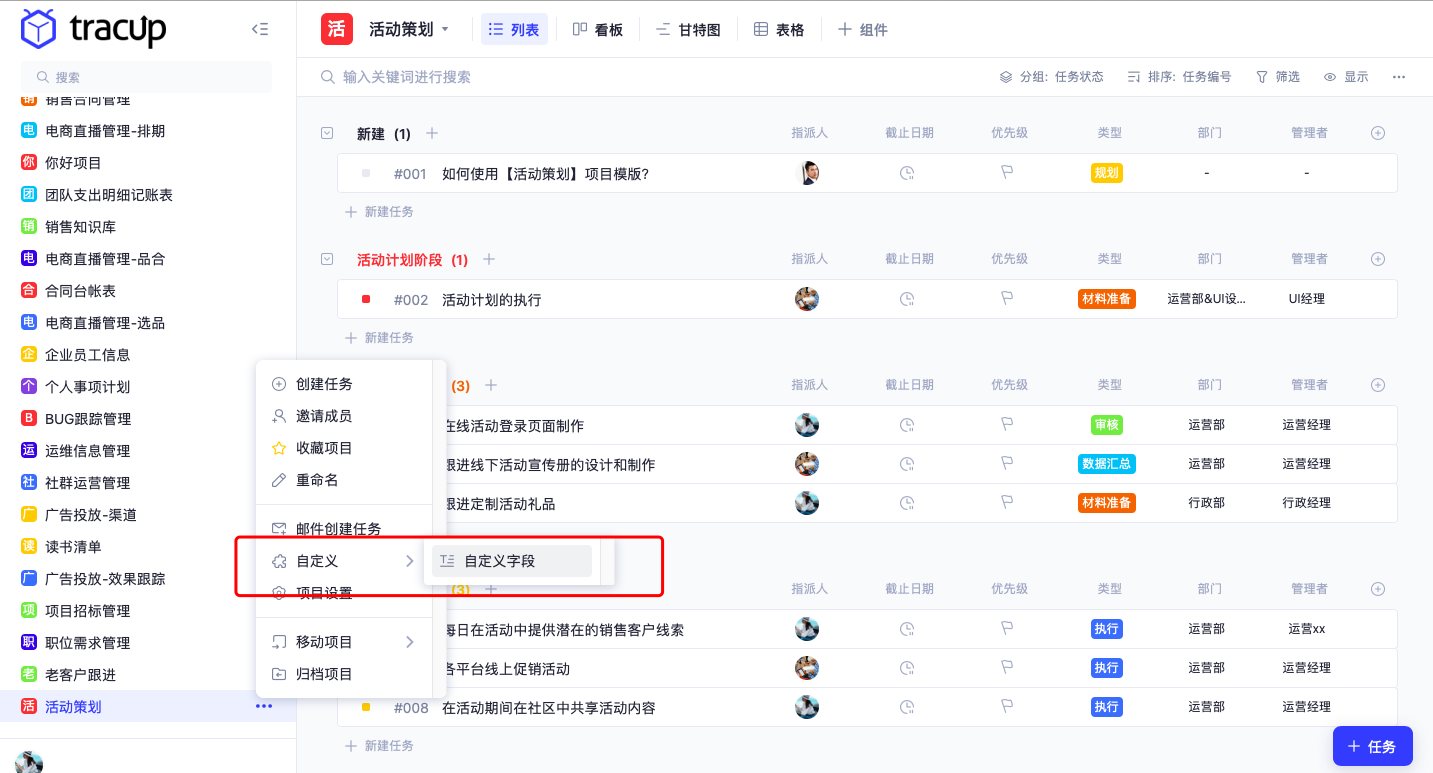Select the 活动计划阶段 group header checkbox

(x=327, y=258)
